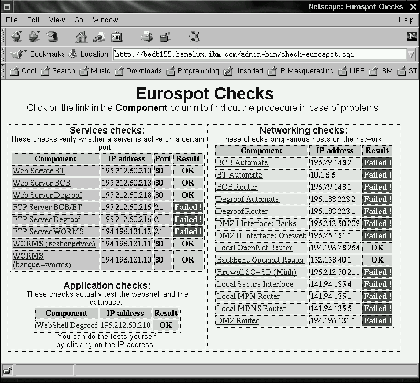Collapse the location toolbar using its grip

coord(4,54)
